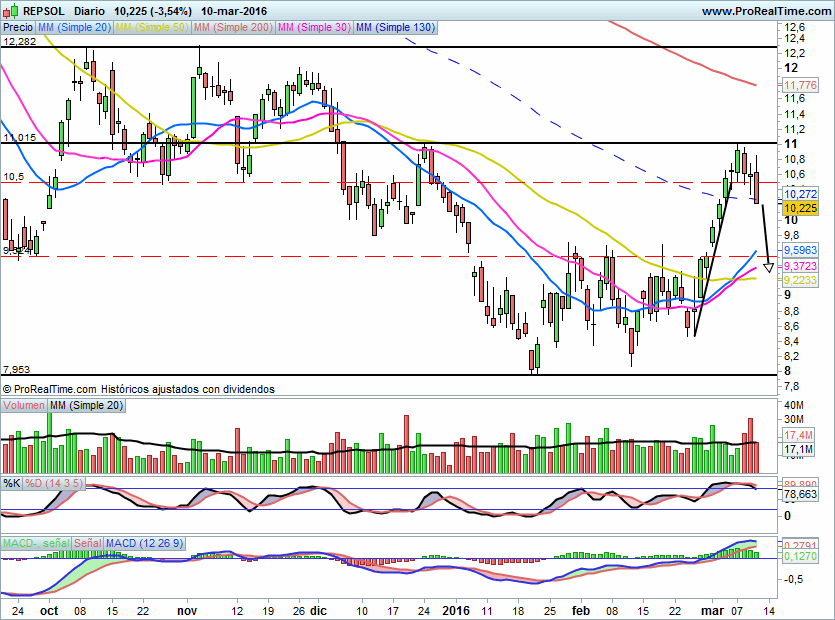
Task: Click the 9,3723 moving average tag
Action: [x=800, y=266]
